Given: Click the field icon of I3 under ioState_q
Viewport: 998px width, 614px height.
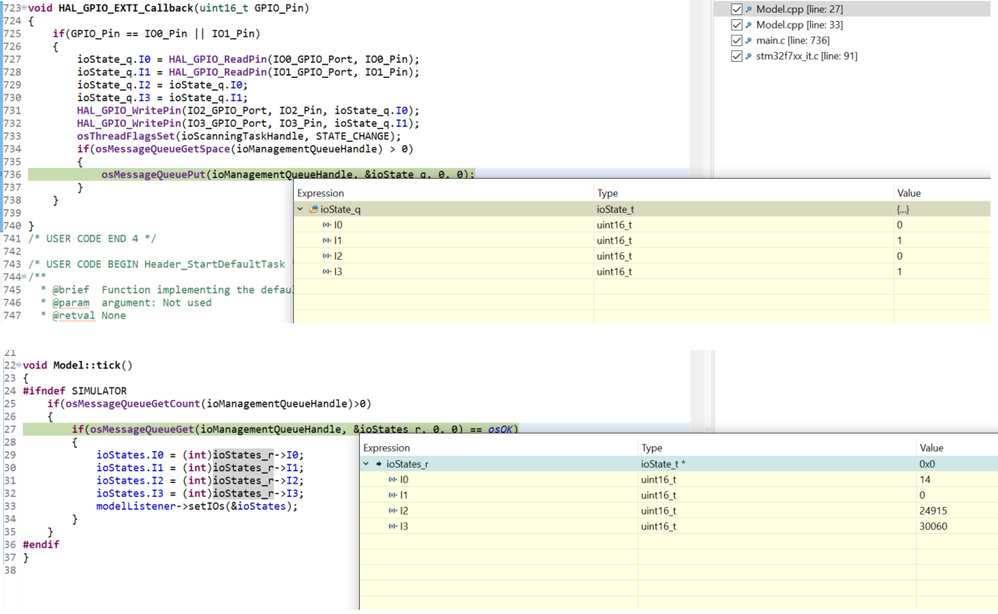Looking at the screenshot, I should coord(327,272).
